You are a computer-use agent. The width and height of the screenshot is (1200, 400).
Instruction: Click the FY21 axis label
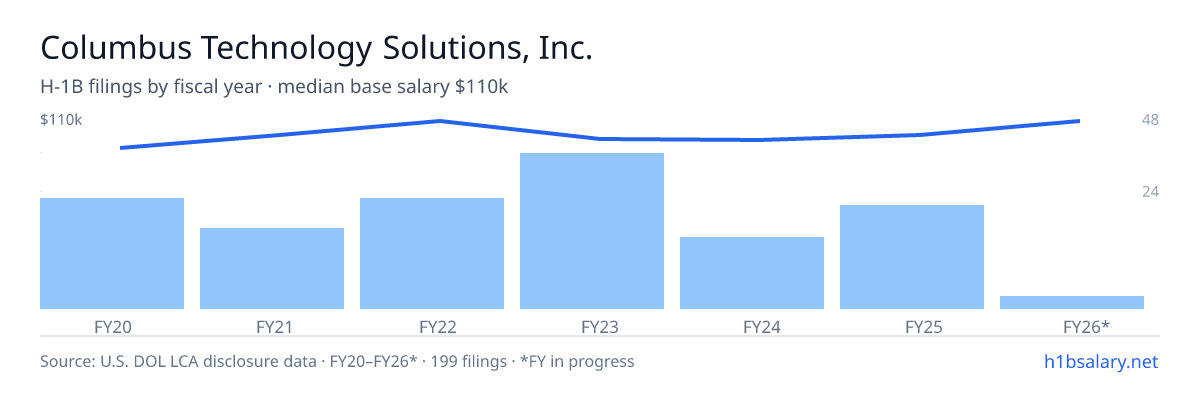272,326
